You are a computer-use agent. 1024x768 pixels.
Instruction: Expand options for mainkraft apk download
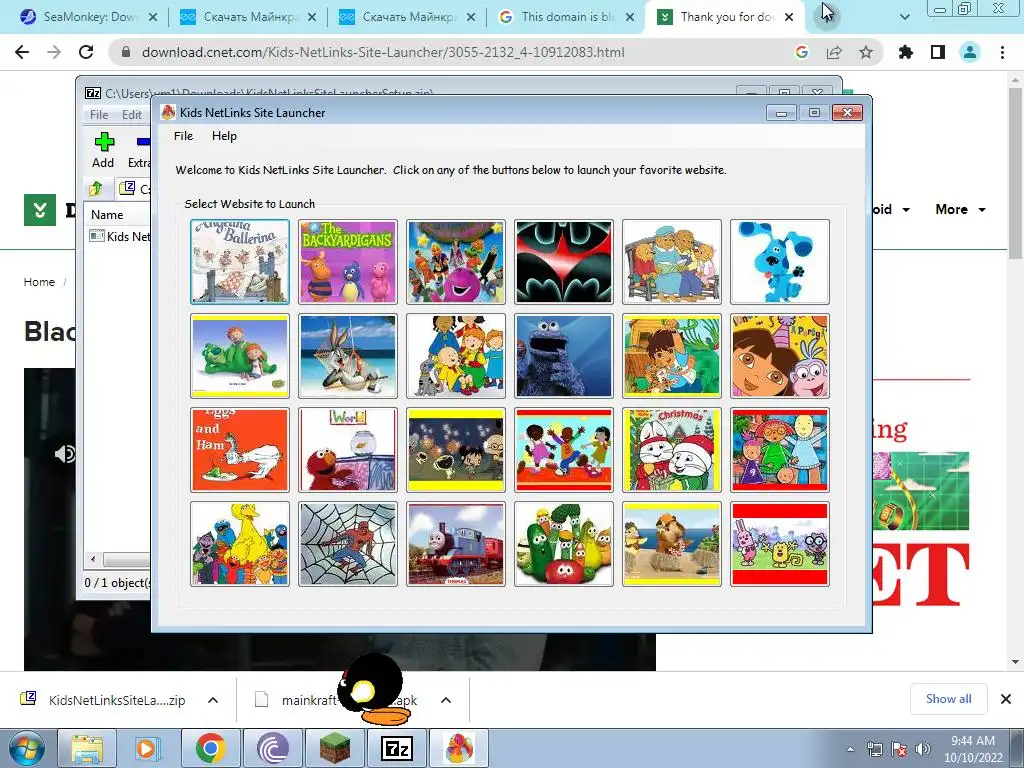tap(446, 700)
